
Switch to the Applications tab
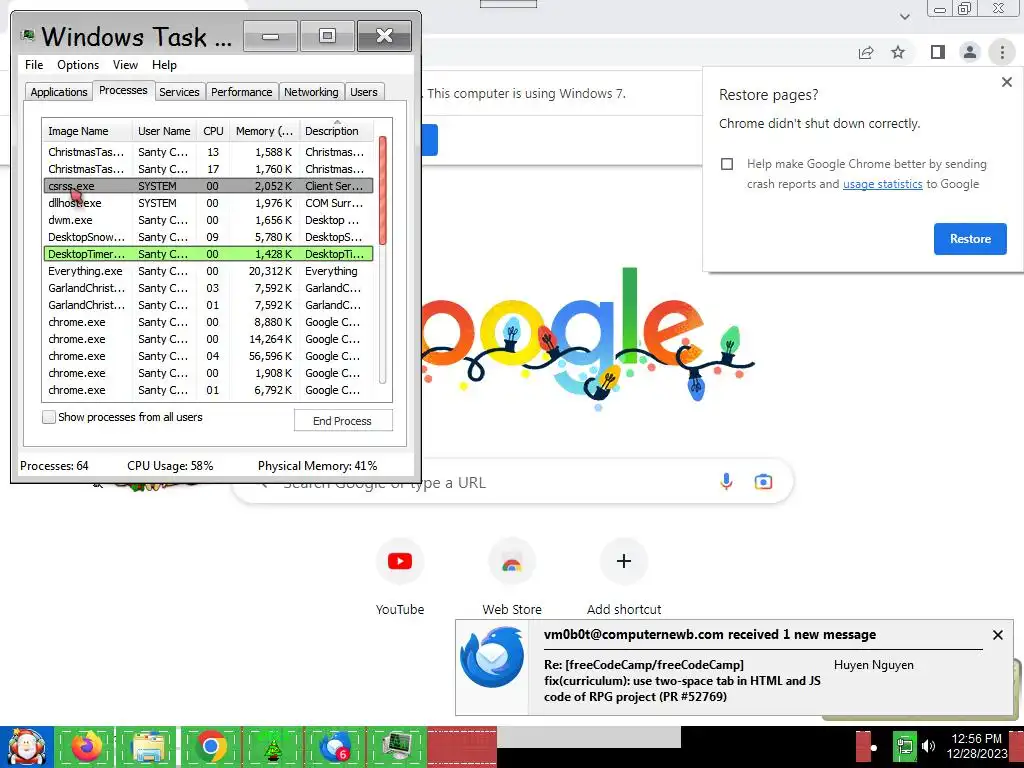point(59,92)
